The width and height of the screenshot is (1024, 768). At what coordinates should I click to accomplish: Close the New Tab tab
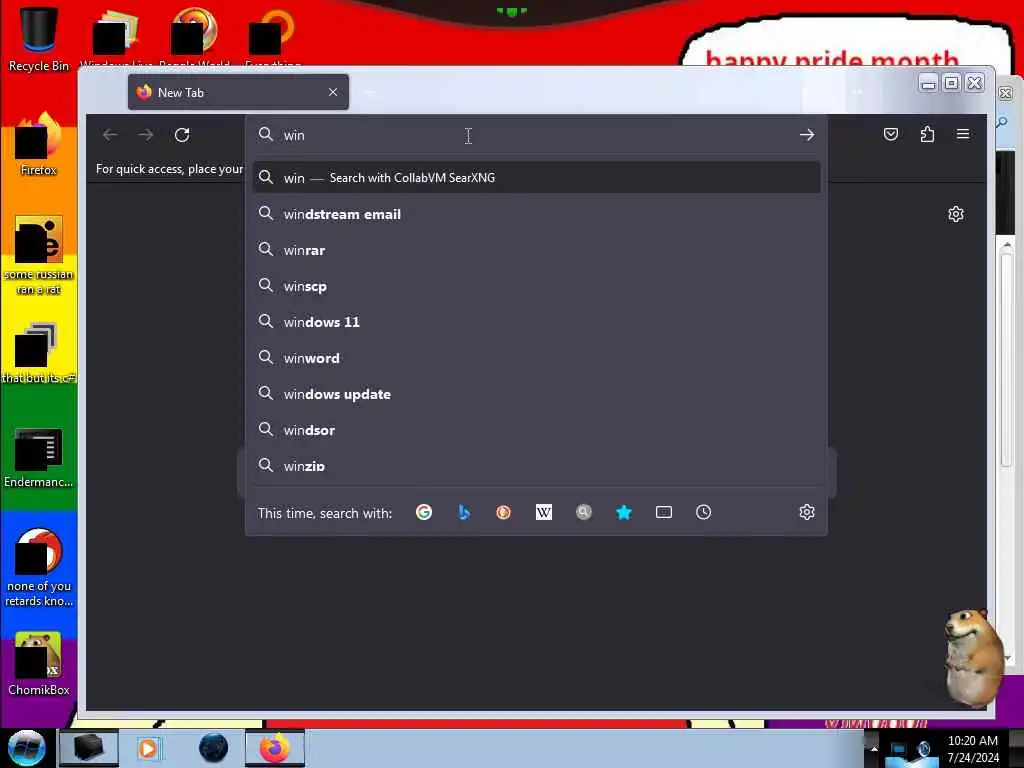pos(333,92)
